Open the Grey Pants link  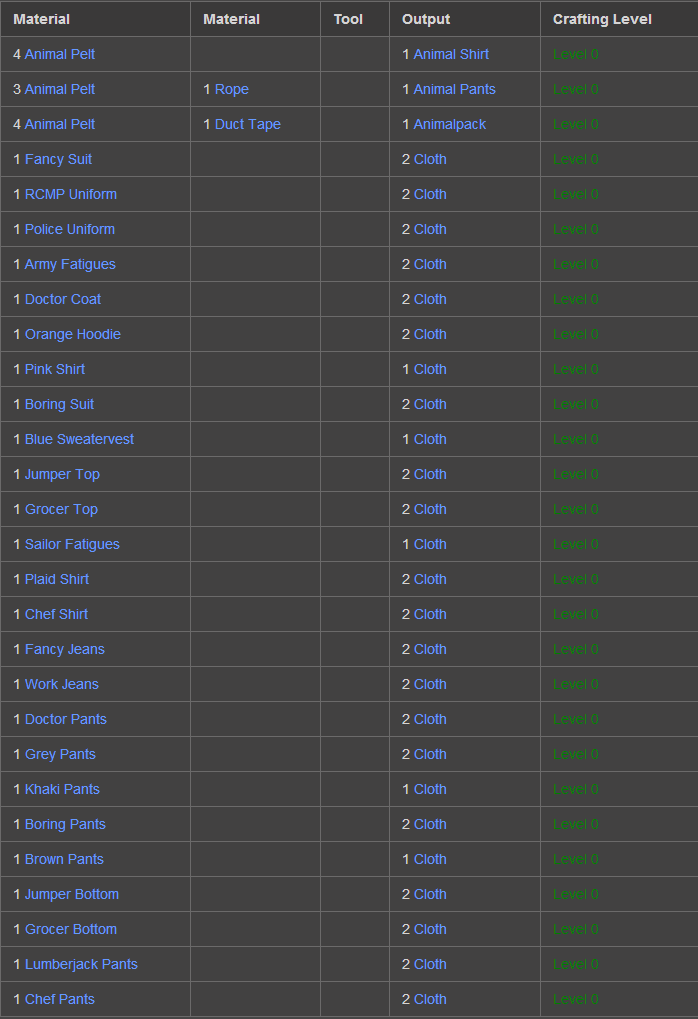[60, 755]
